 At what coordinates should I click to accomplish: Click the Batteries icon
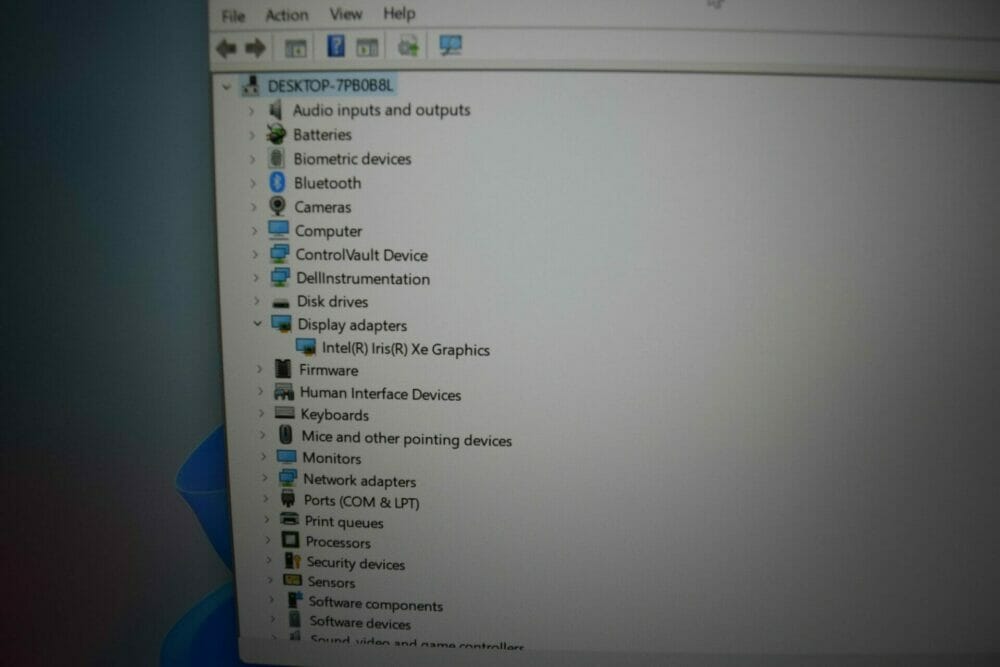pos(276,134)
